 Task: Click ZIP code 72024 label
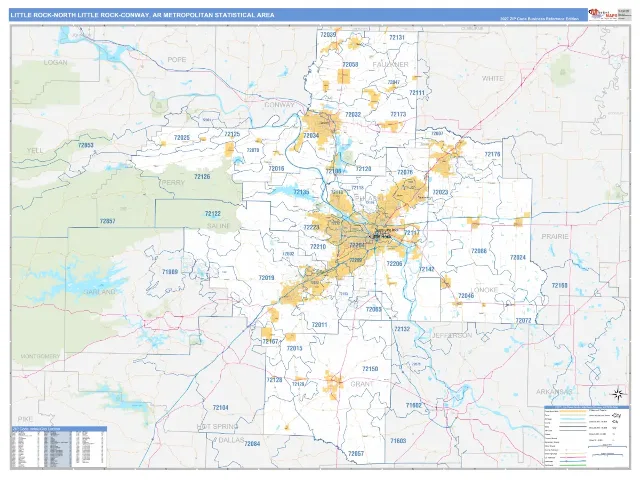tap(518, 257)
